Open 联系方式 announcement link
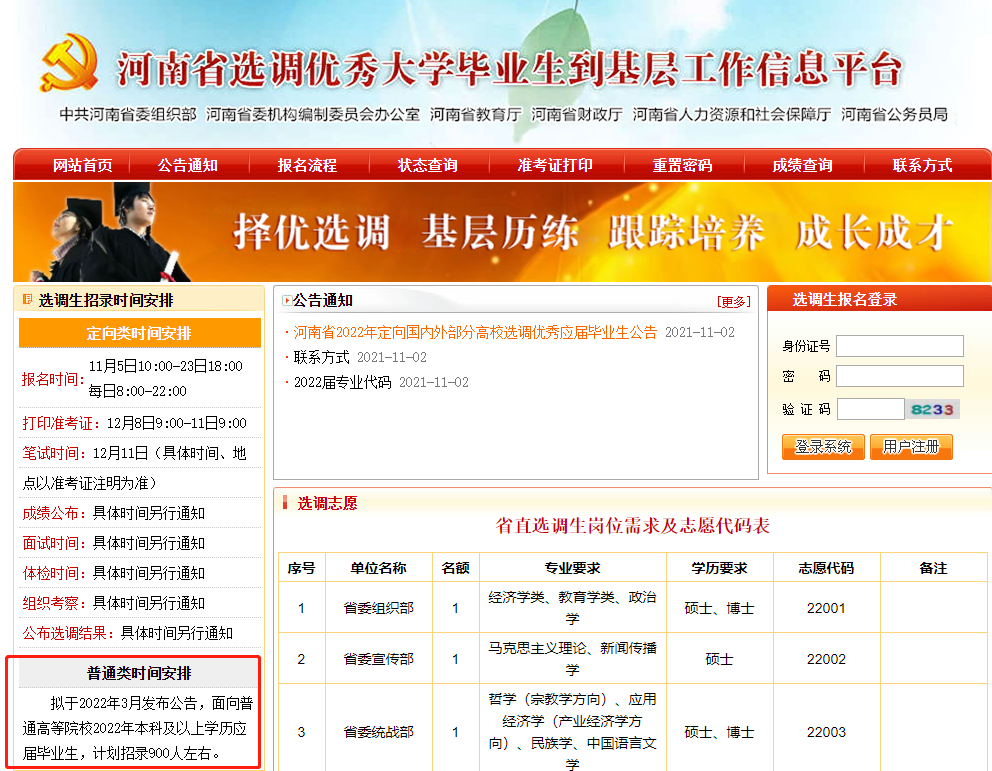The height and width of the screenshot is (771, 992). click(x=321, y=357)
